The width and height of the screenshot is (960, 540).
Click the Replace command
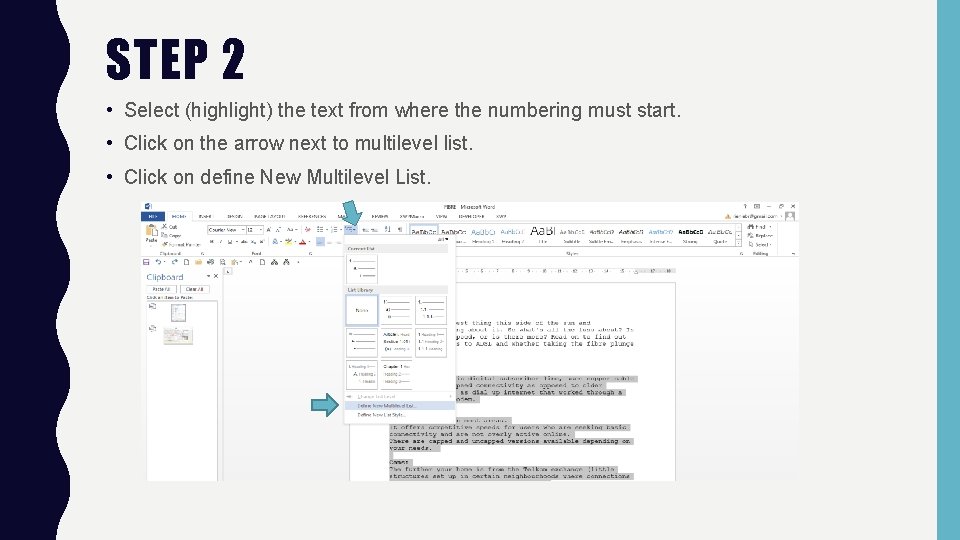click(x=760, y=235)
